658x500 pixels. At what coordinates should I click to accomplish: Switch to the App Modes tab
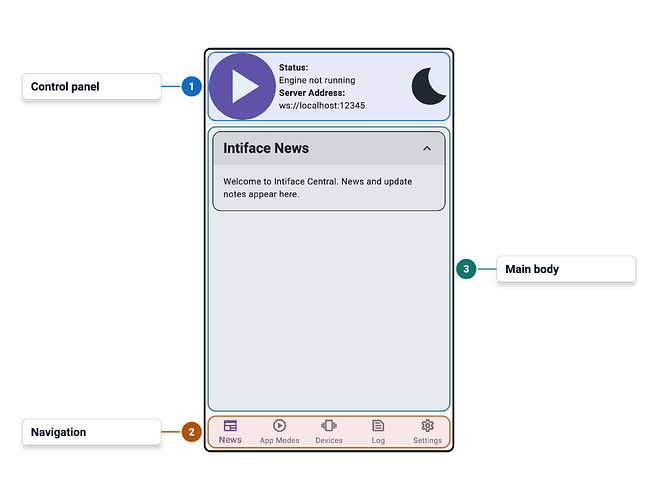tap(279, 432)
